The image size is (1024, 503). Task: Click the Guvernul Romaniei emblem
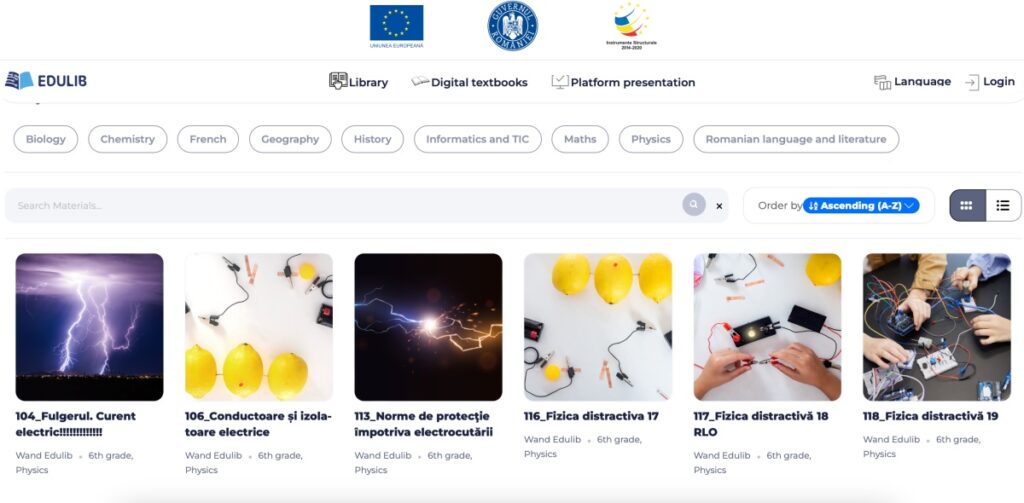coord(512,26)
